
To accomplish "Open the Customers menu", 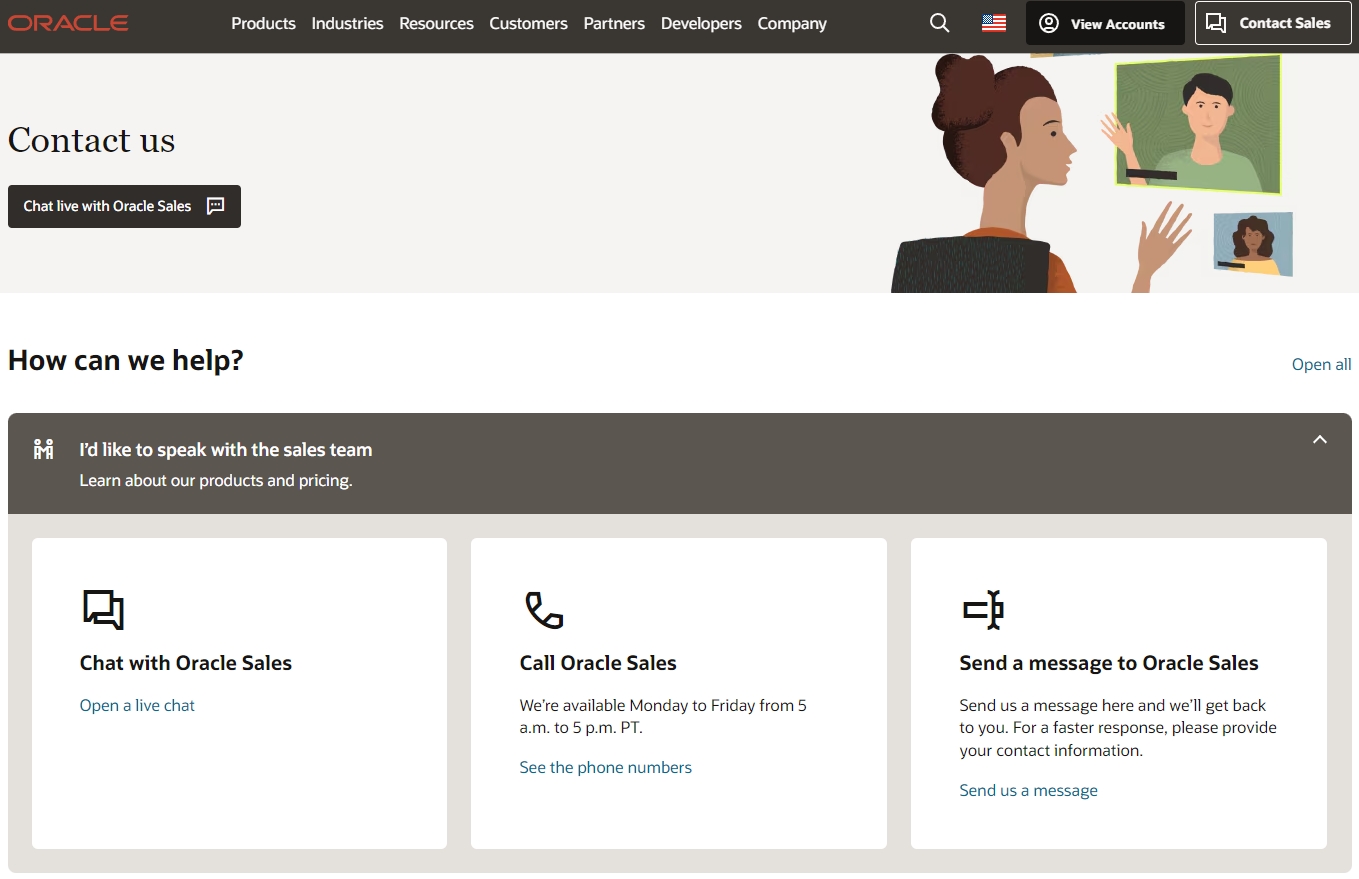I will [528, 23].
